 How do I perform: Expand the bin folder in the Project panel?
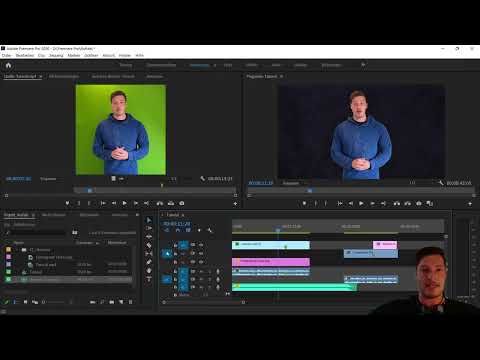(17, 250)
